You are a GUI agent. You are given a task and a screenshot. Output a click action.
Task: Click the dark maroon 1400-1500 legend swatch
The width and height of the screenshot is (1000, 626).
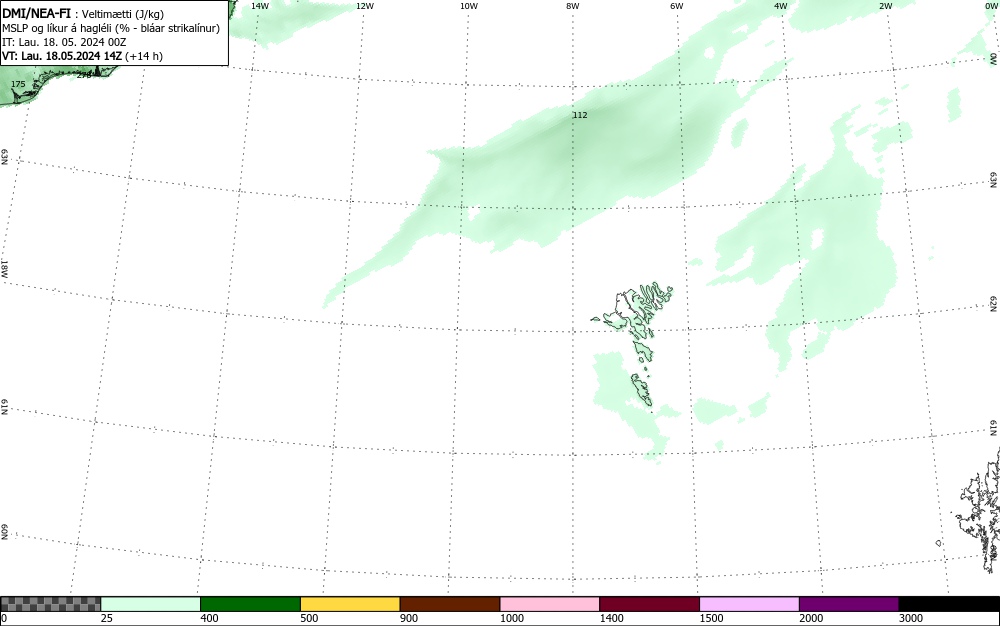coord(649,604)
